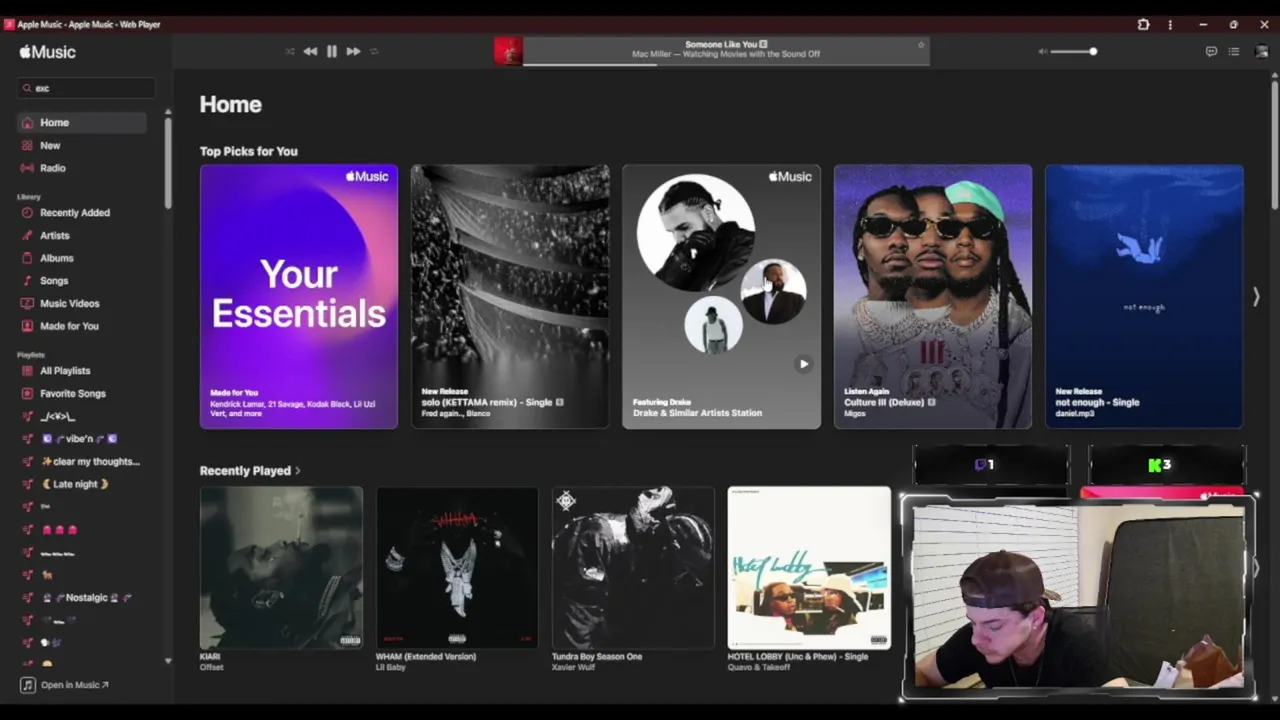Screen dimensions: 1280x720
Task: Click the song progress bar
Action: (726, 64)
